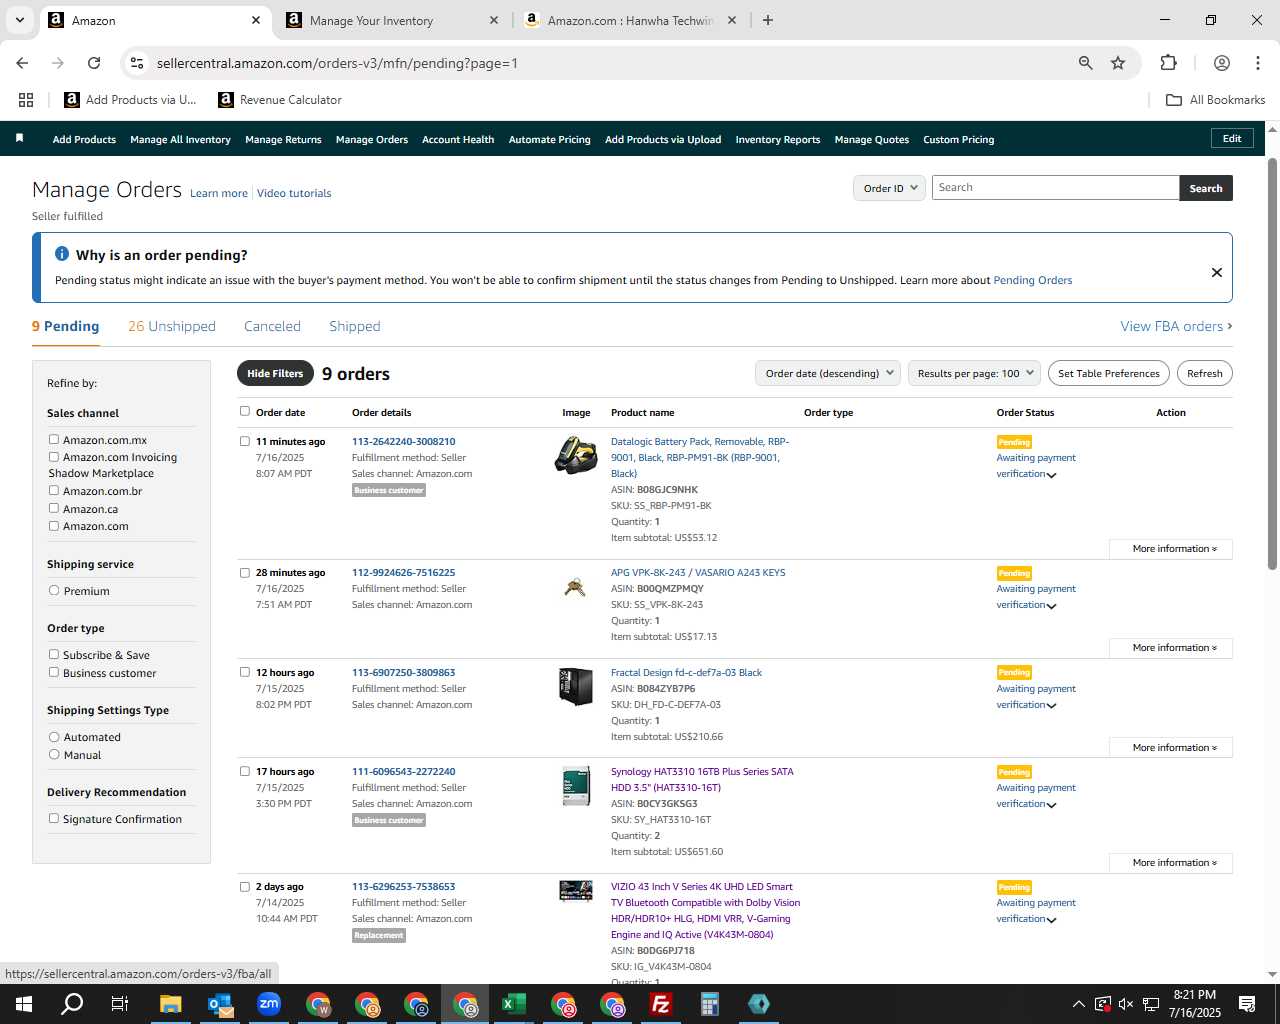The width and height of the screenshot is (1280, 1024).
Task: Tick the select-all orders checkbox in header
Action: click(244, 411)
